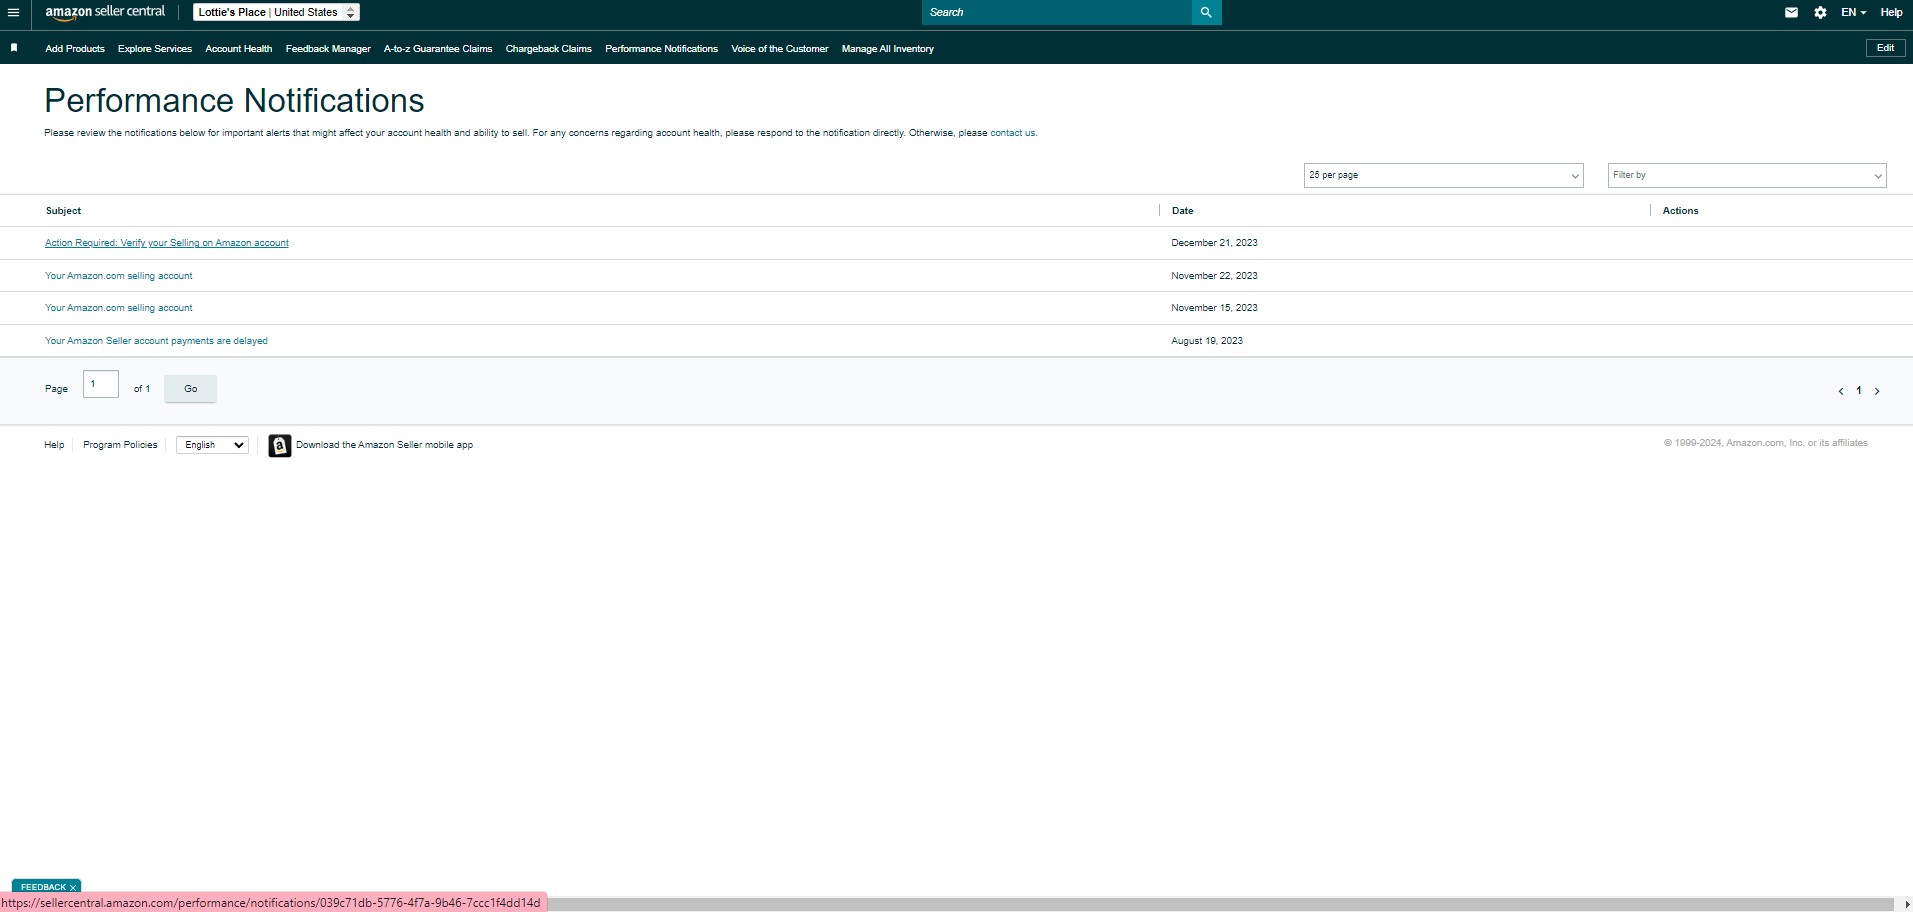Open the November 15 selling account notification

pyautogui.click(x=119, y=308)
